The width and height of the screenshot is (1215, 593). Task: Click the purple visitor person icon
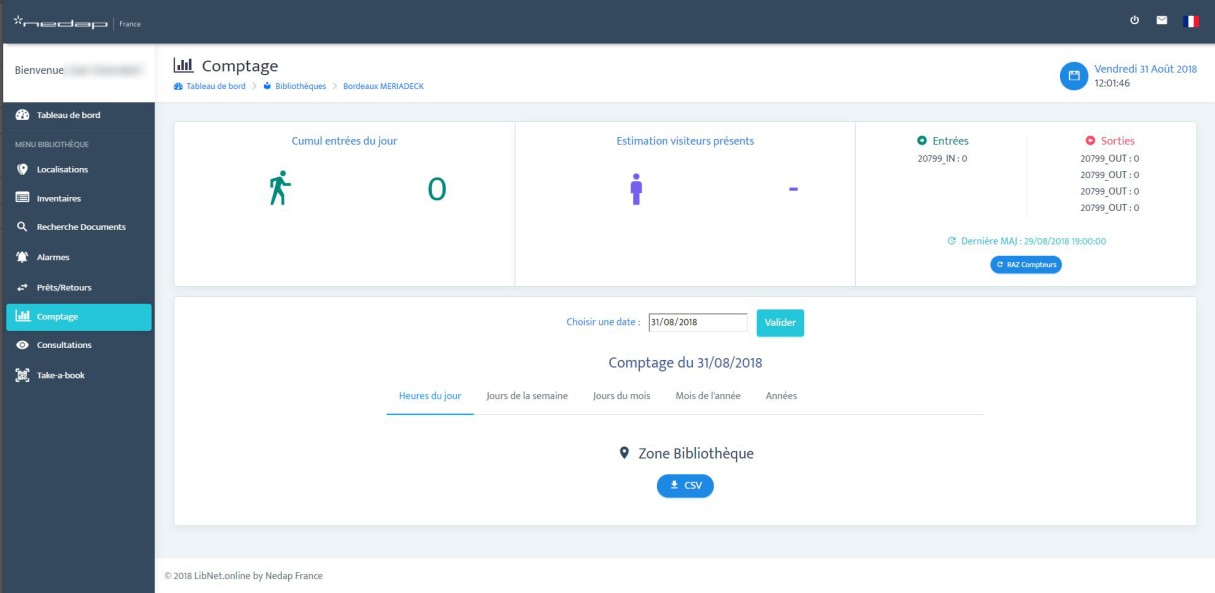635,189
